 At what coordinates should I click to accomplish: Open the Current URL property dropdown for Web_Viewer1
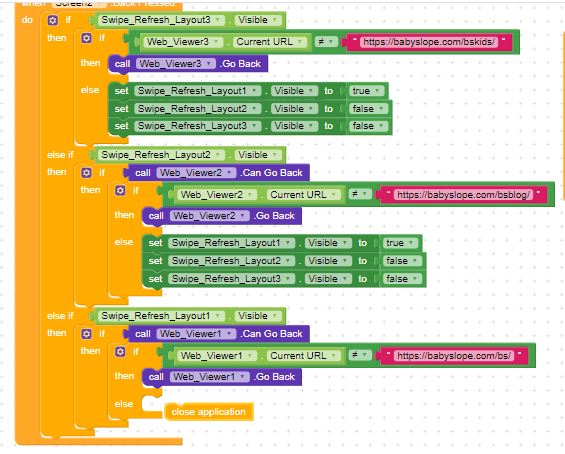303,356
